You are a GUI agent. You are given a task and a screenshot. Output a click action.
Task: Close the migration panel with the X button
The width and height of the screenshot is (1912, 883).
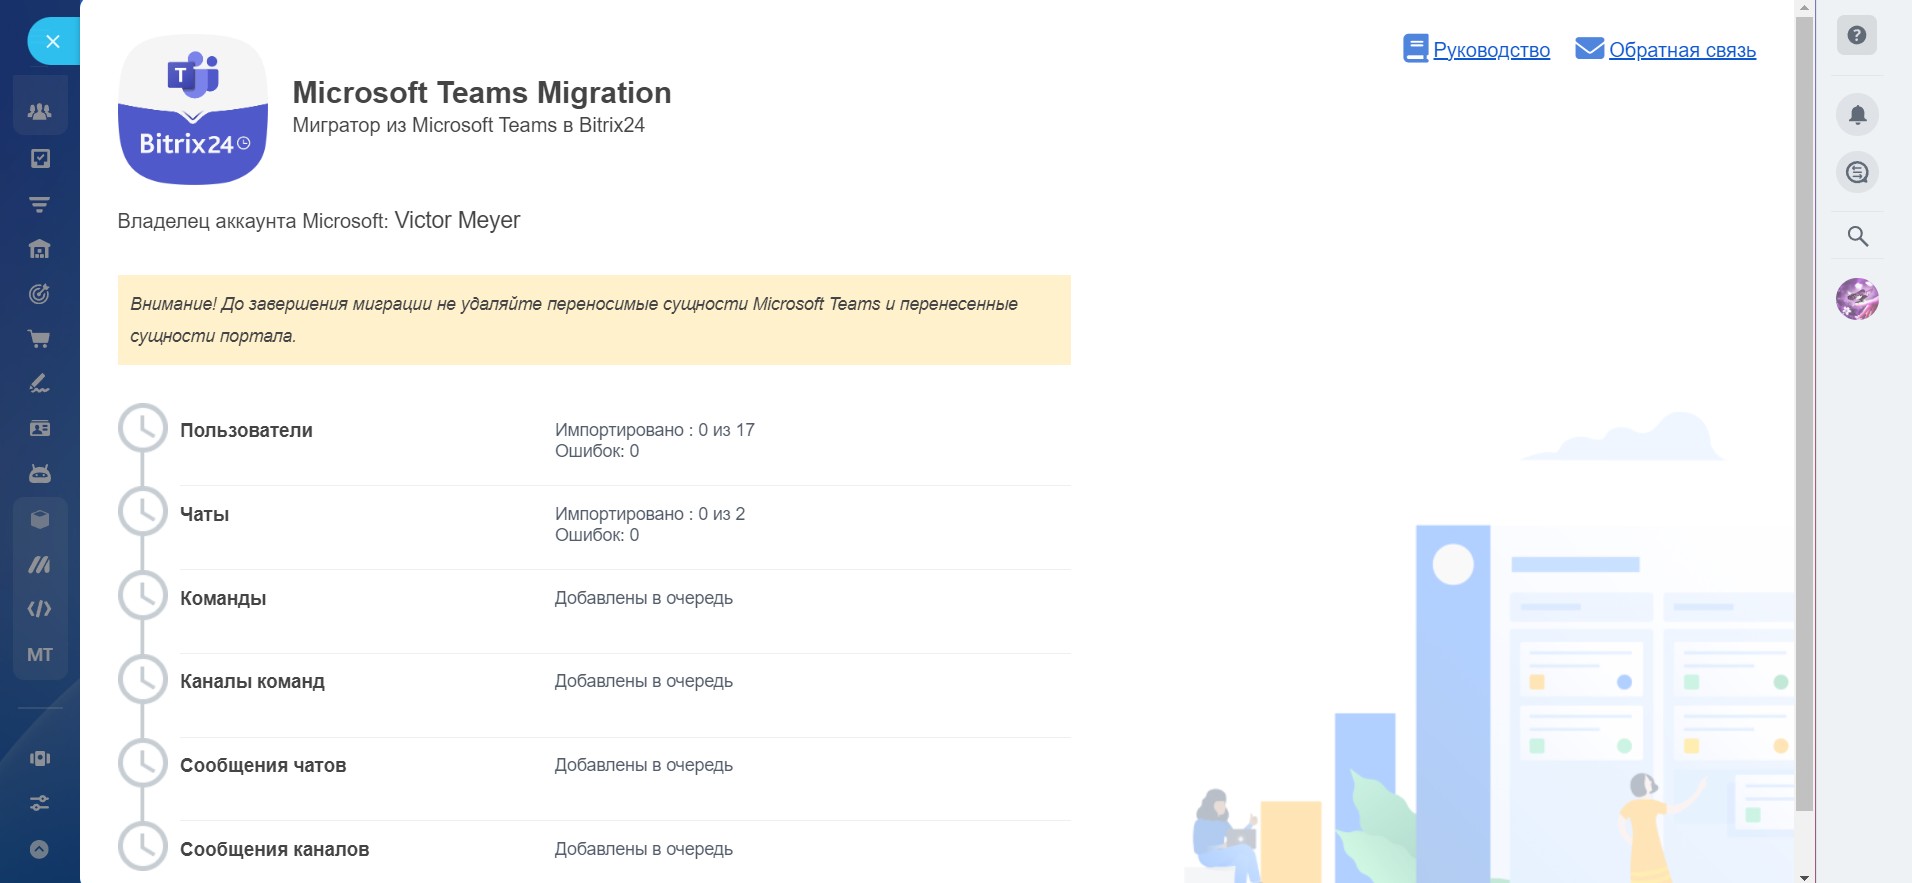click(53, 41)
